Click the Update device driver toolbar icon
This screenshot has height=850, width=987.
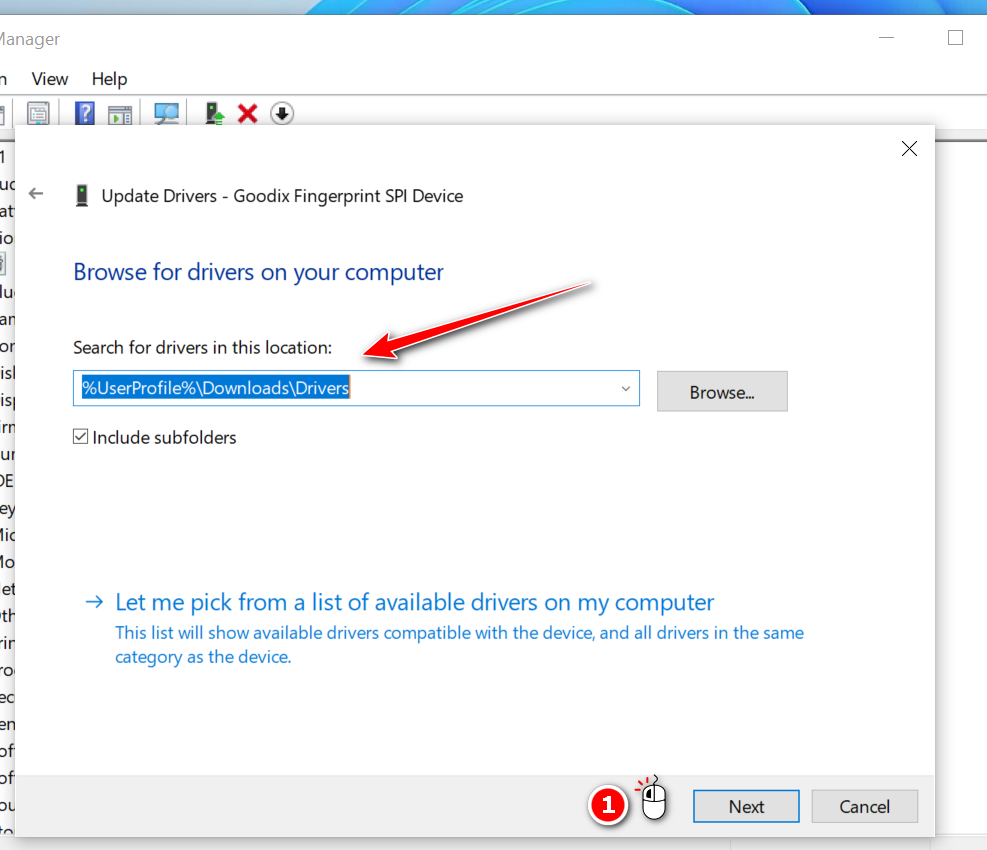tap(215, 114)
